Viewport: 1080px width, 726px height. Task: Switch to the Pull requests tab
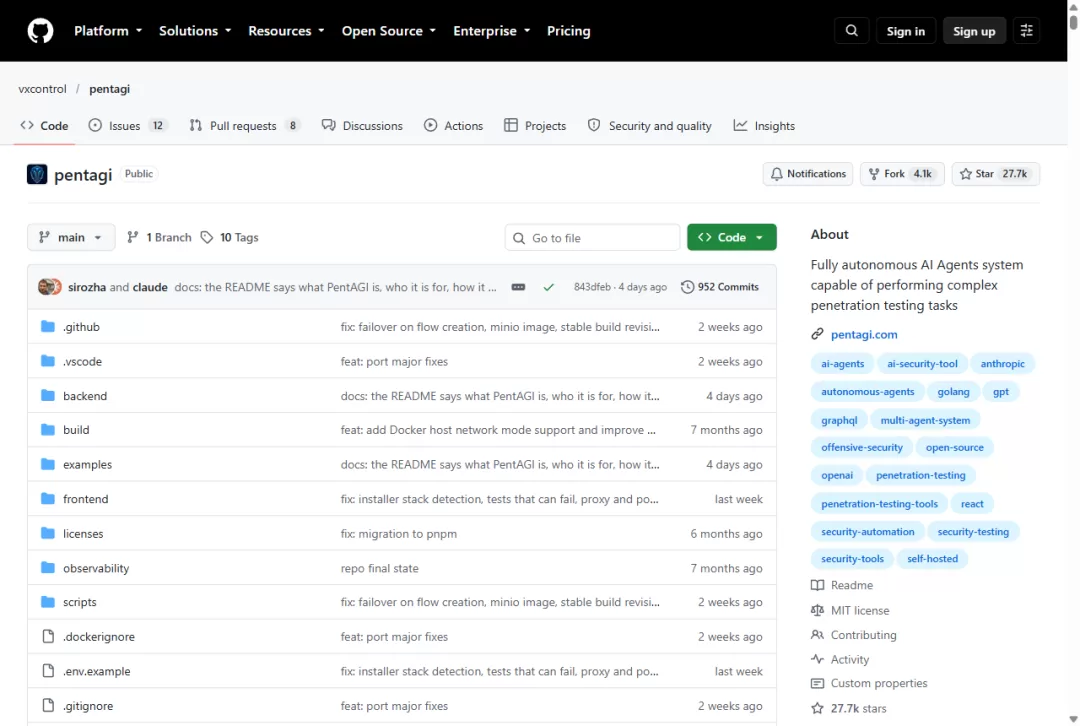245,125
